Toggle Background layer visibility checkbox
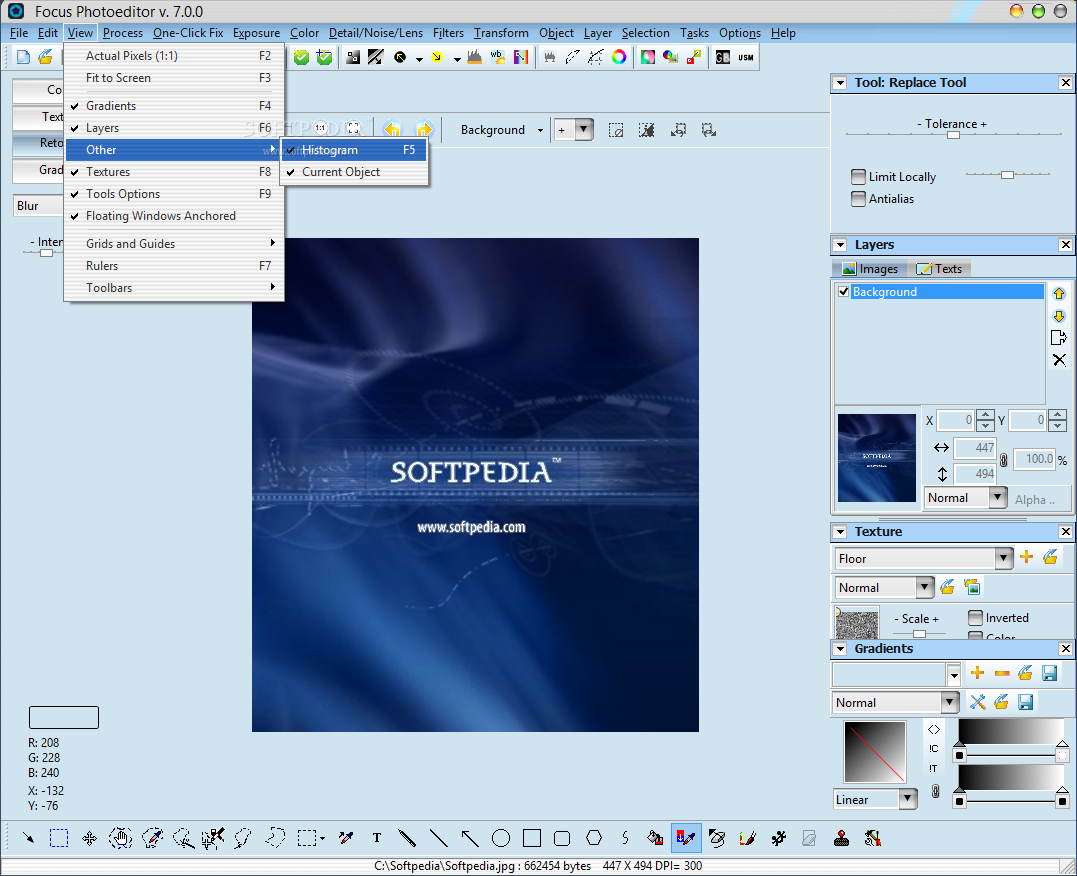This screenshot has height=876, width=1077. pyautogui.click(x=843, y=291)
